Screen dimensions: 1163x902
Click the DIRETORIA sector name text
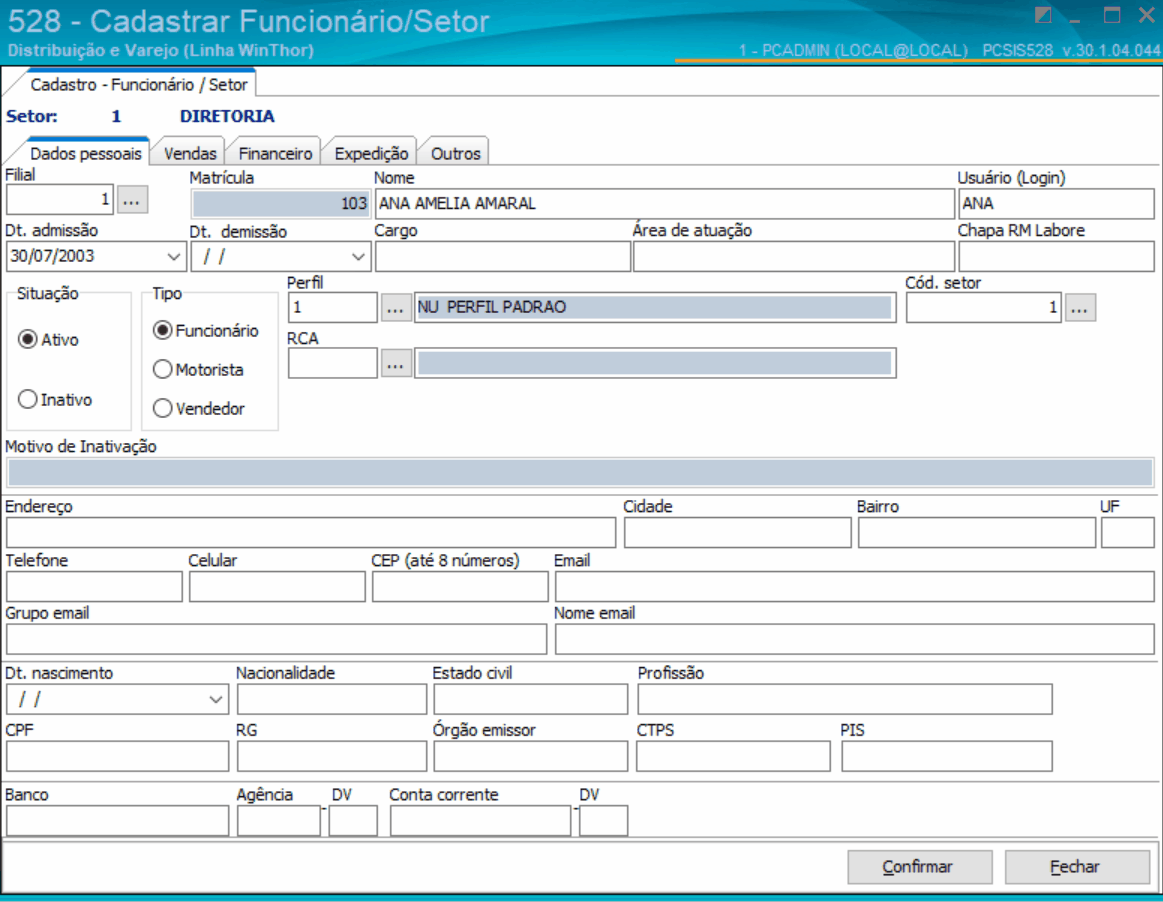[227, 116]
